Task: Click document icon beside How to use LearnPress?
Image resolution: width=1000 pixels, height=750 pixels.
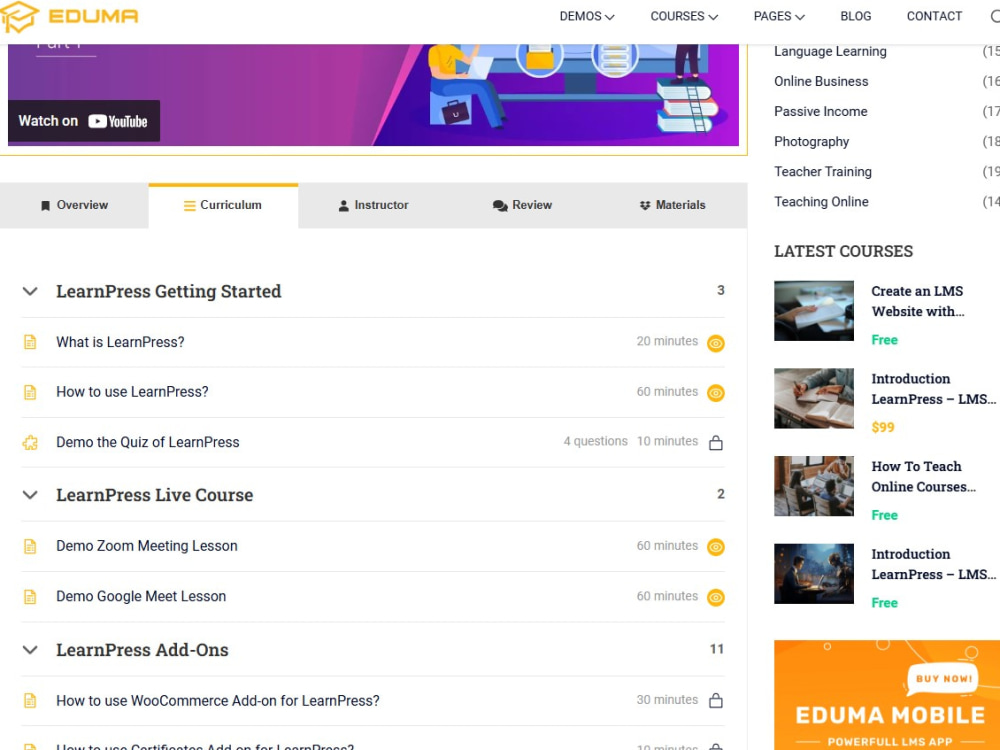Action: pyautogui.click(x=30, y=392)
